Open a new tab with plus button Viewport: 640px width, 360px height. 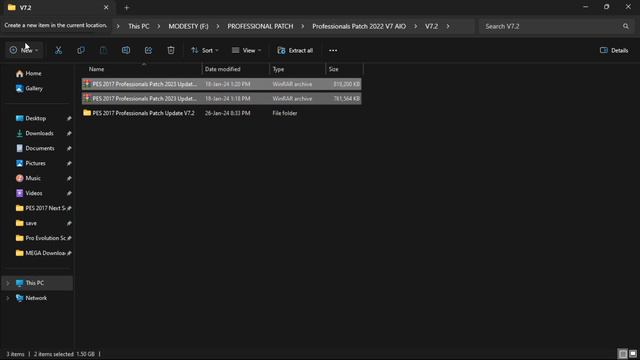(x=127, y=7)
